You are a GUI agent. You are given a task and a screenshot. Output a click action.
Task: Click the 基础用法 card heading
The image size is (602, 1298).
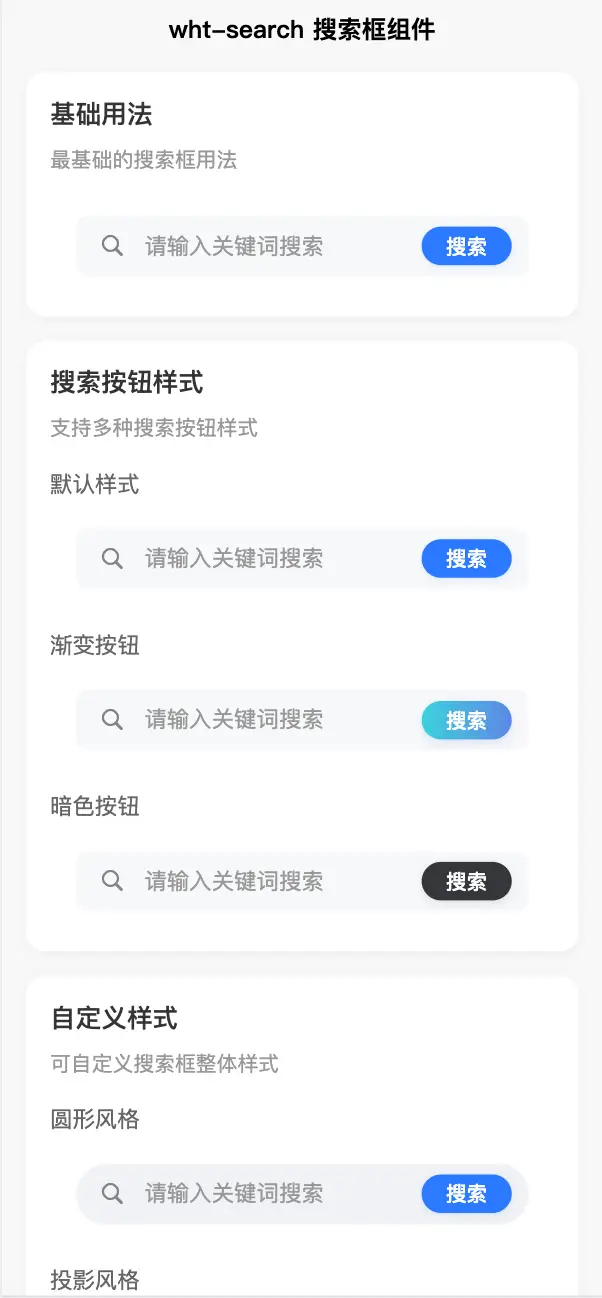[x=101, y=114]
